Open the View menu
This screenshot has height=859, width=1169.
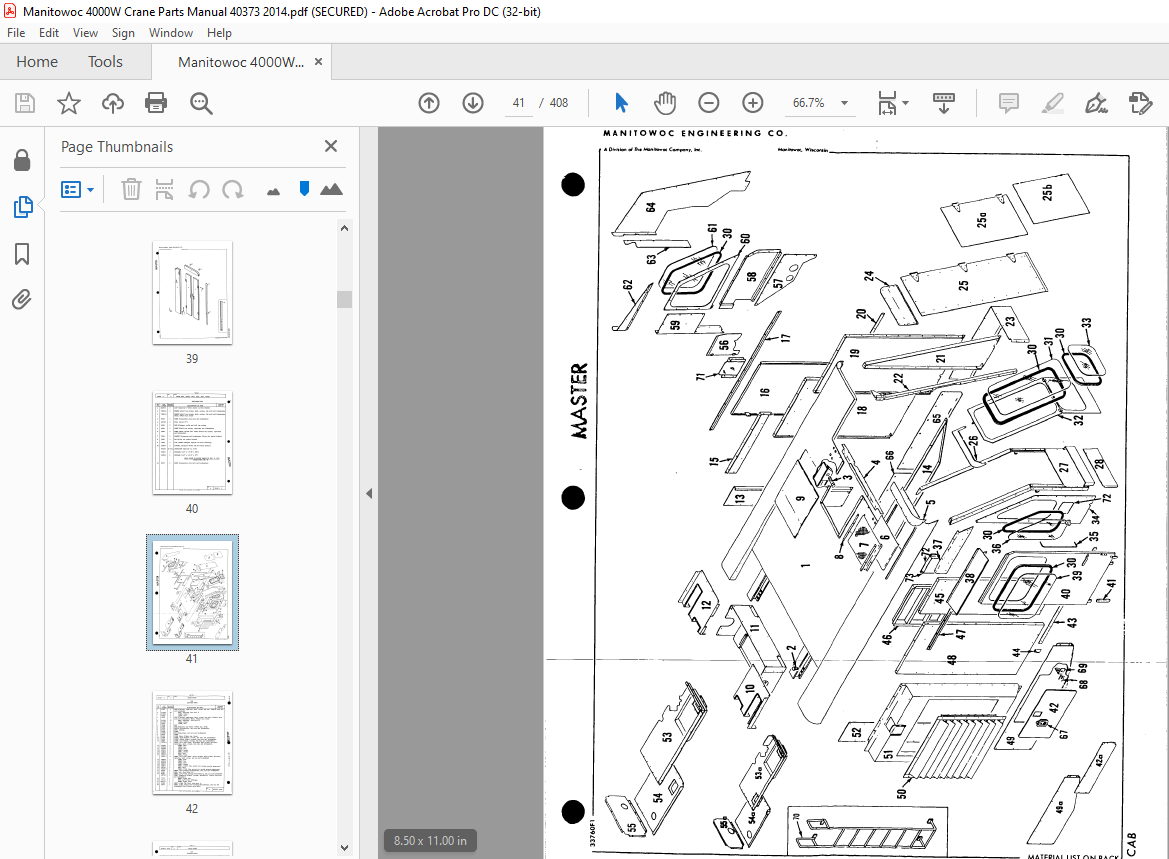click(x=85, y=33)
